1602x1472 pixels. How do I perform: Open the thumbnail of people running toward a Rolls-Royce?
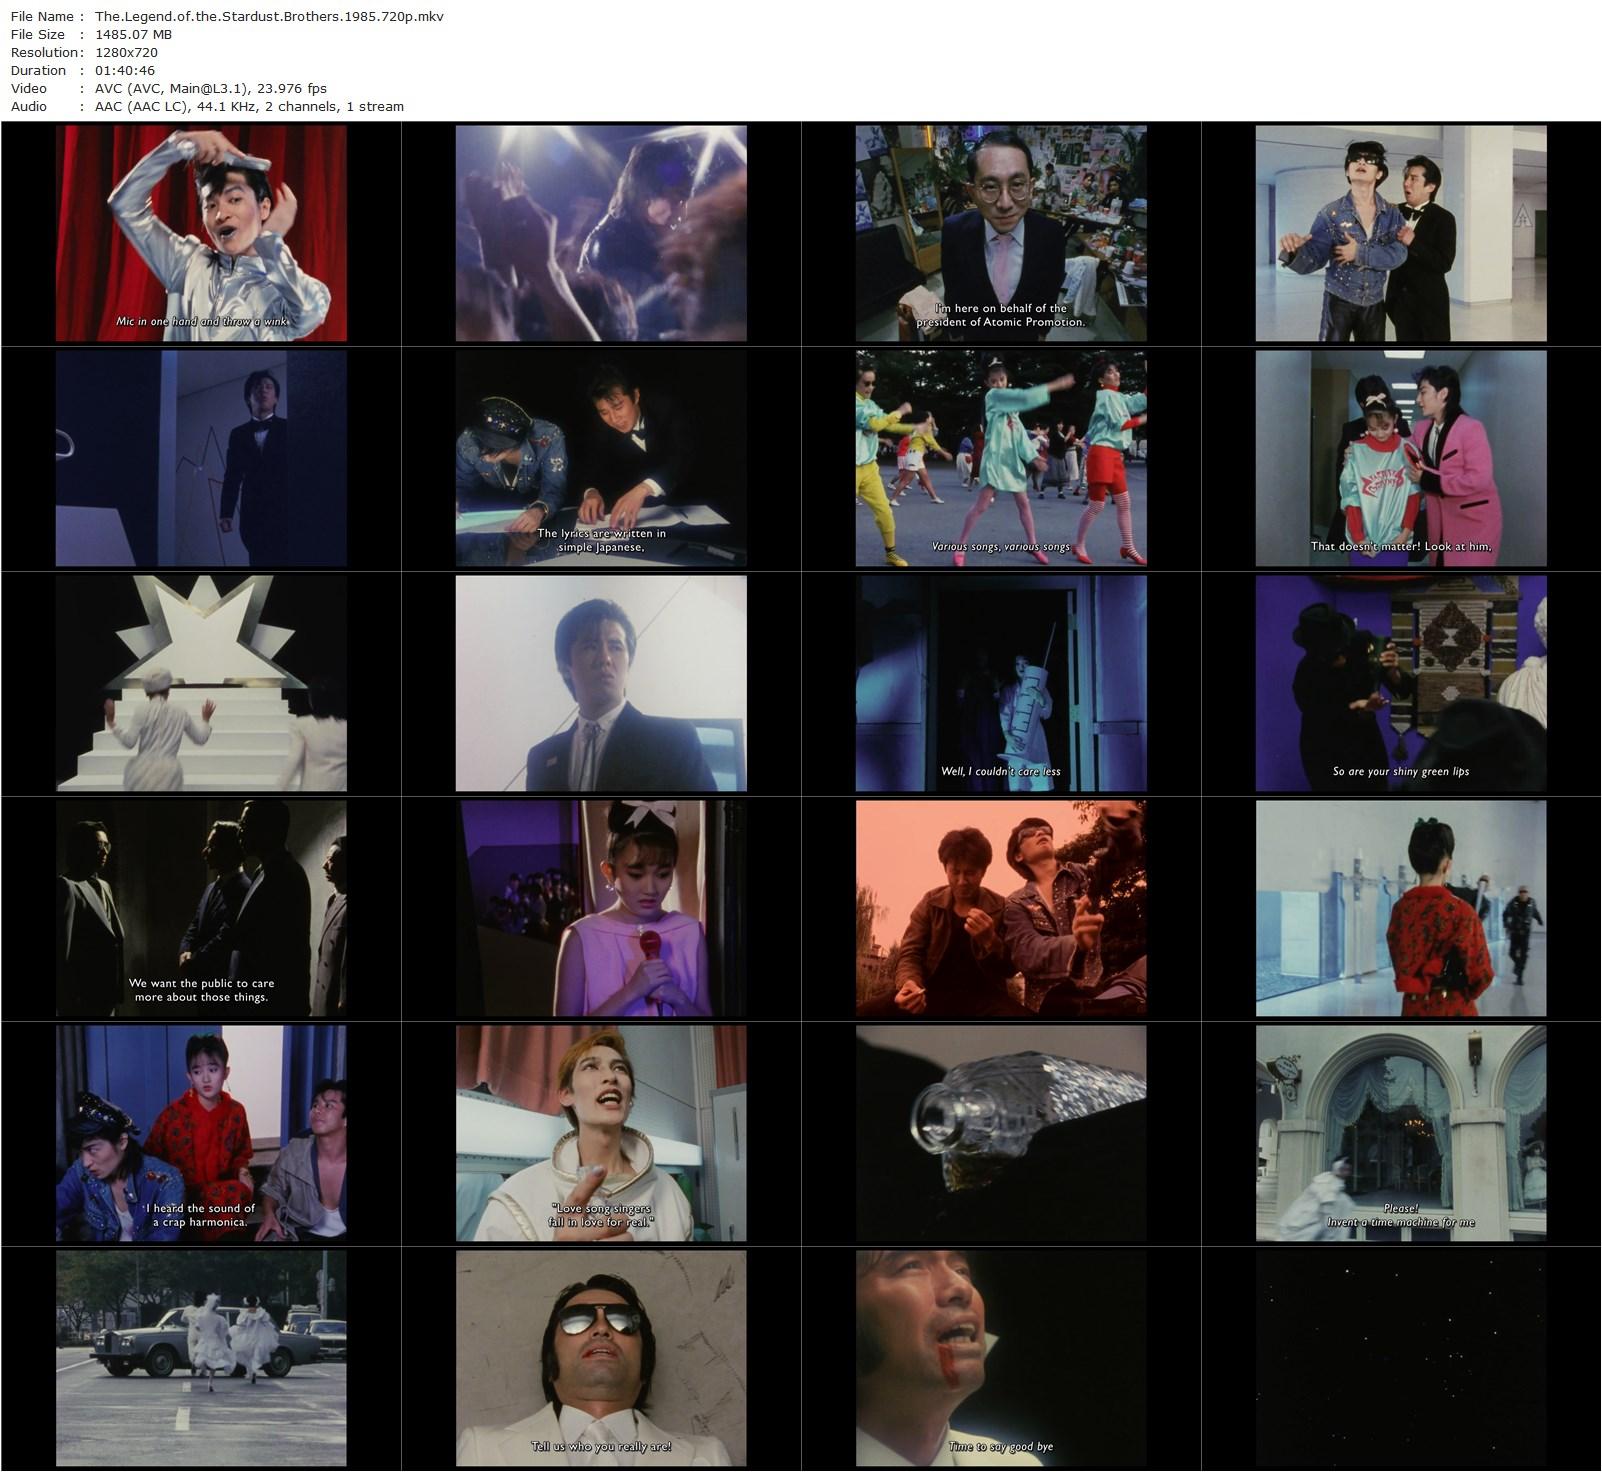(201, 1358)
